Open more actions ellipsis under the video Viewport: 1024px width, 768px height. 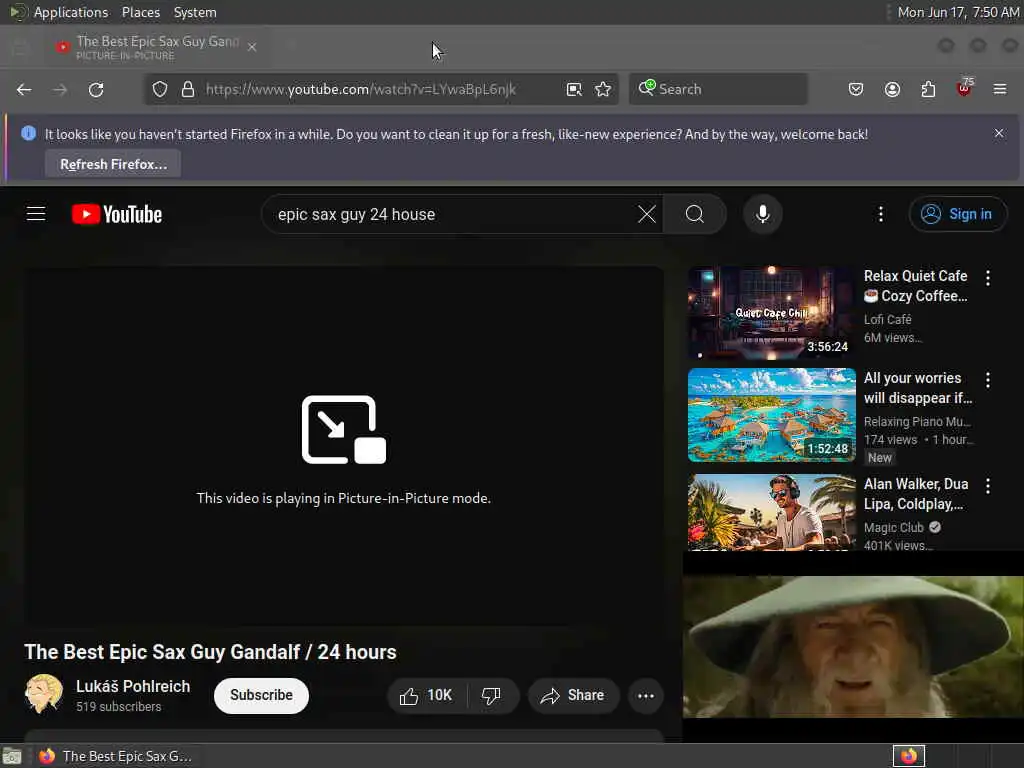[x=646, y=696]
